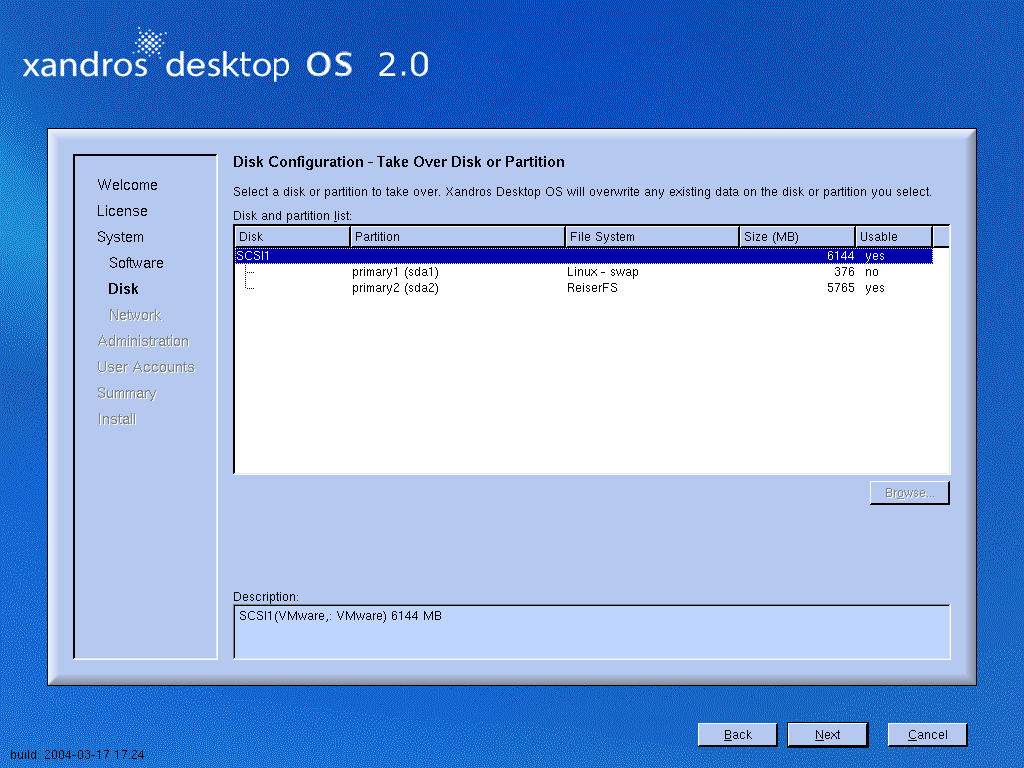Click the Usable column header

(893, 237)
